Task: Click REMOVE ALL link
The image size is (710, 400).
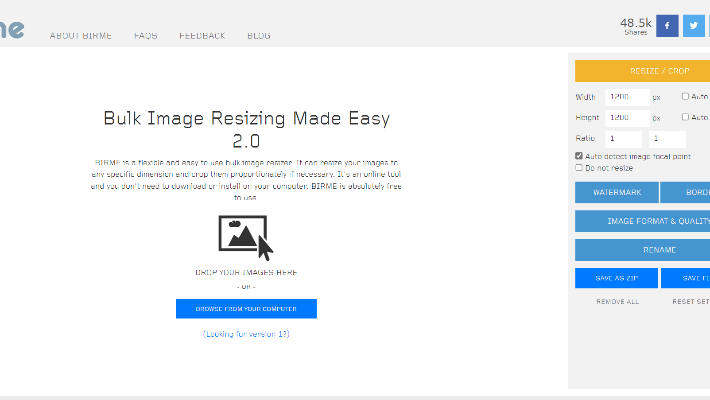Action: 618,302
